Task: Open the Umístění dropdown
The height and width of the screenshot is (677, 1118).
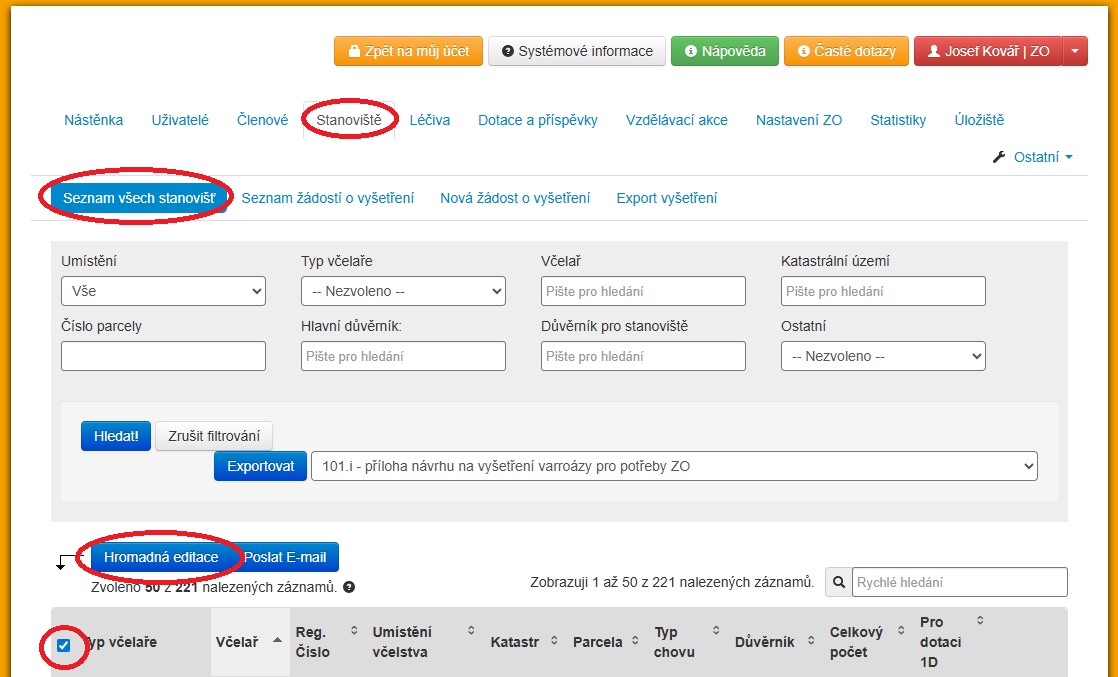Action: point(163,292)
